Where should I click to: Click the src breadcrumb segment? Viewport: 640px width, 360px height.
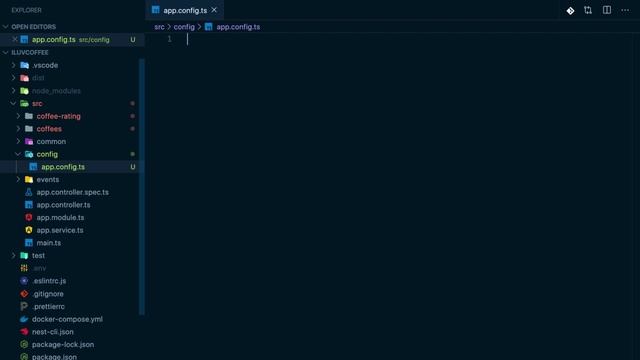click(x=159, y=27)
